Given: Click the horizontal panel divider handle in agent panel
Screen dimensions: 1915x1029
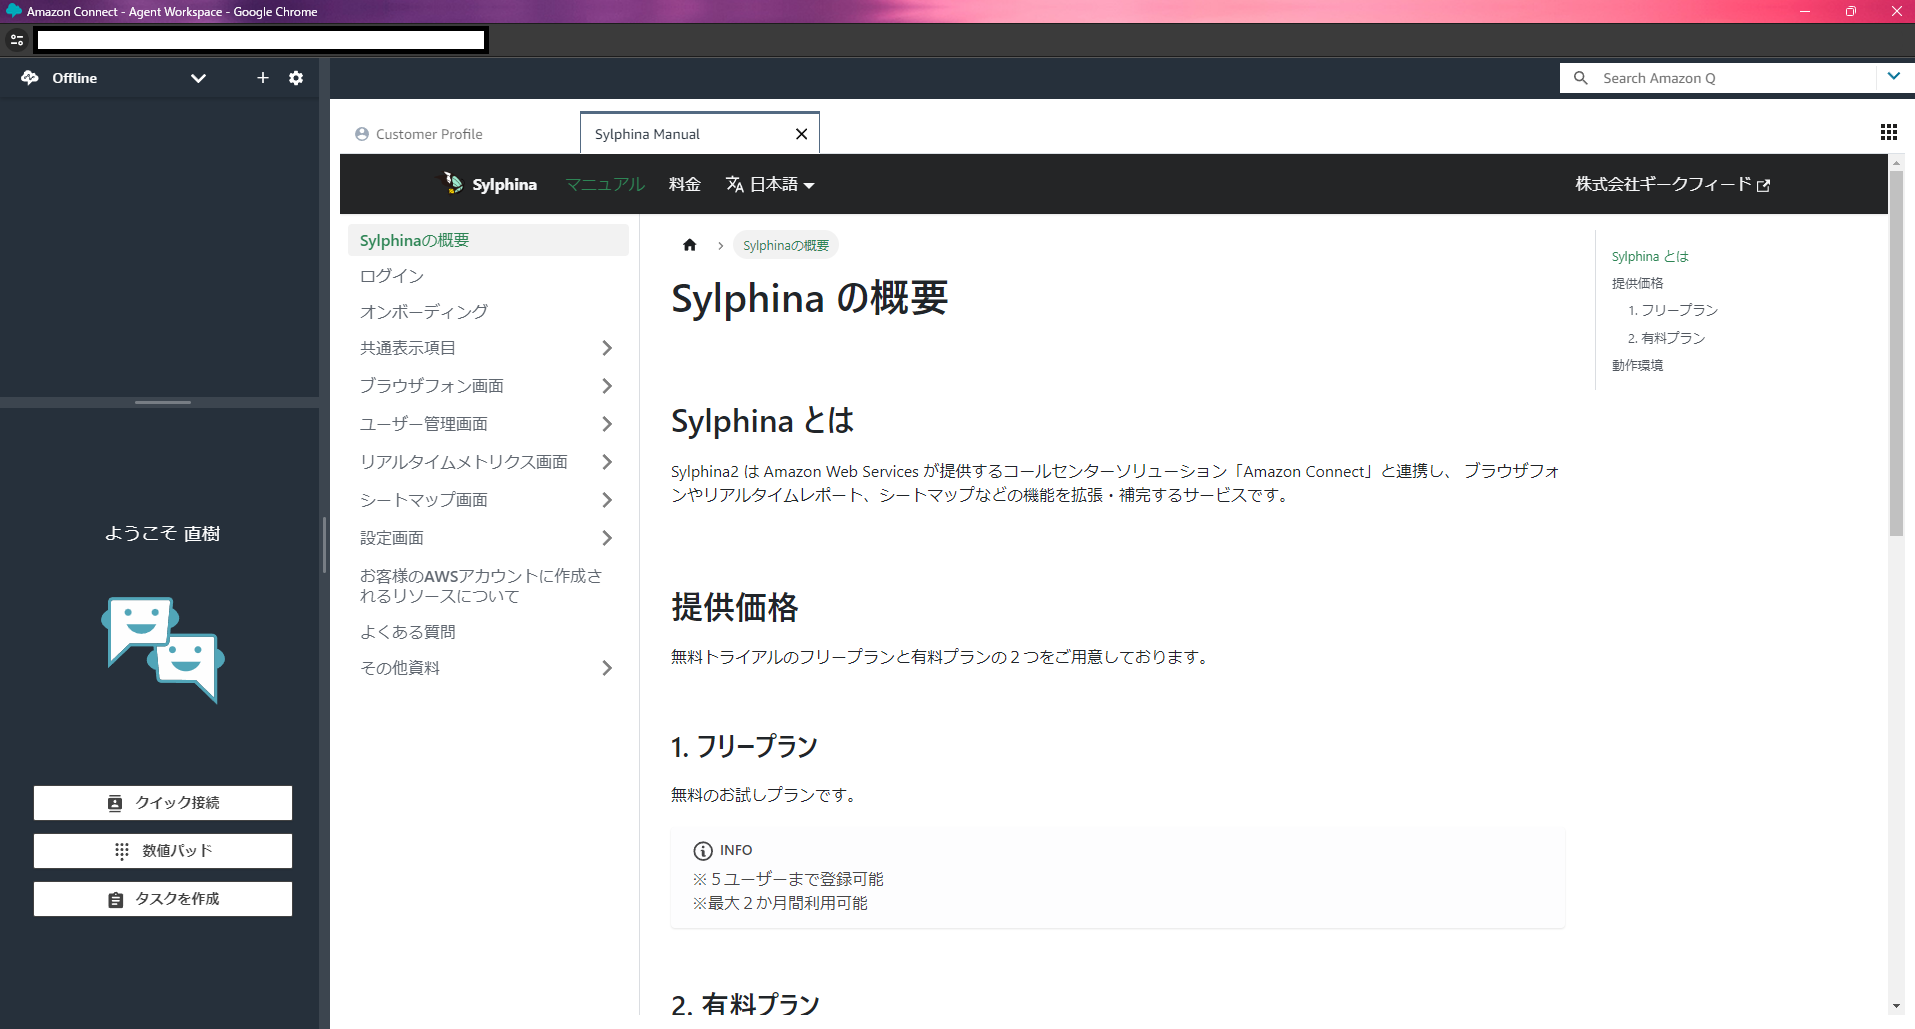Looking at the screenshot, I should 162,402.
